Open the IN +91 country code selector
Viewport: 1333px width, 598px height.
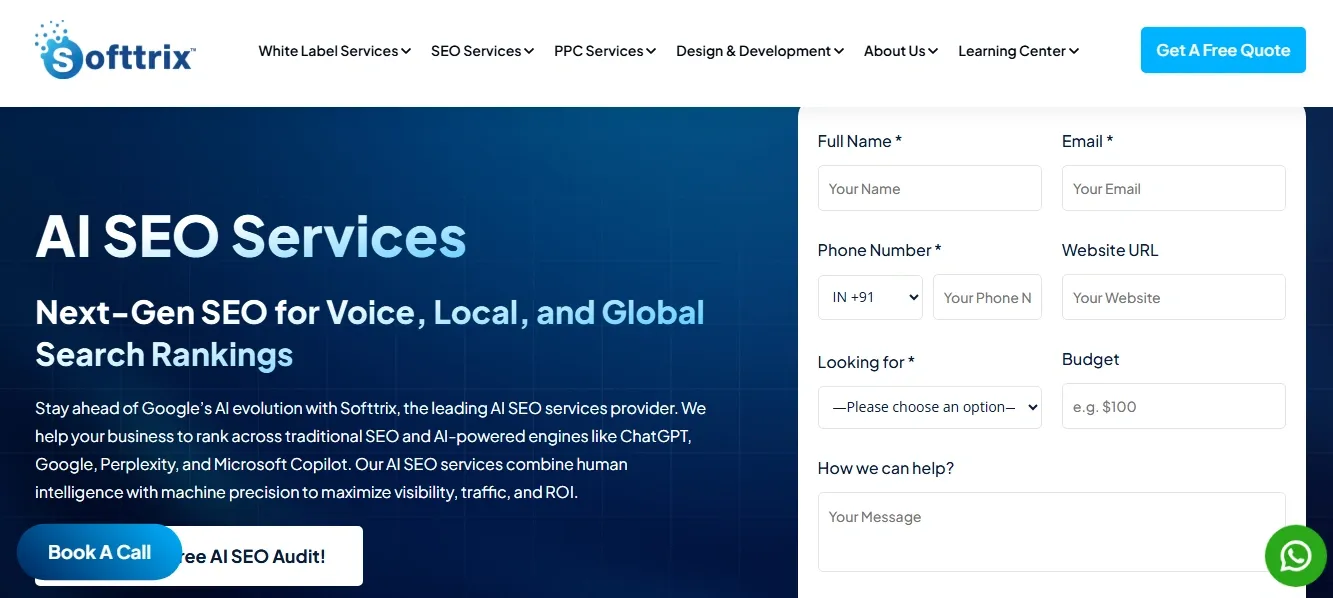click(869, 297)
